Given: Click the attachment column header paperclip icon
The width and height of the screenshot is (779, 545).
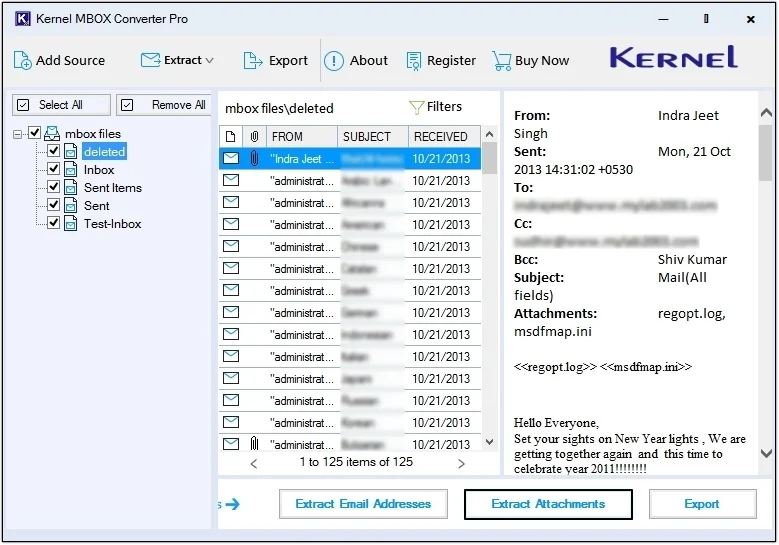Looking at the screenshot, I should click(x=254, y=137).
